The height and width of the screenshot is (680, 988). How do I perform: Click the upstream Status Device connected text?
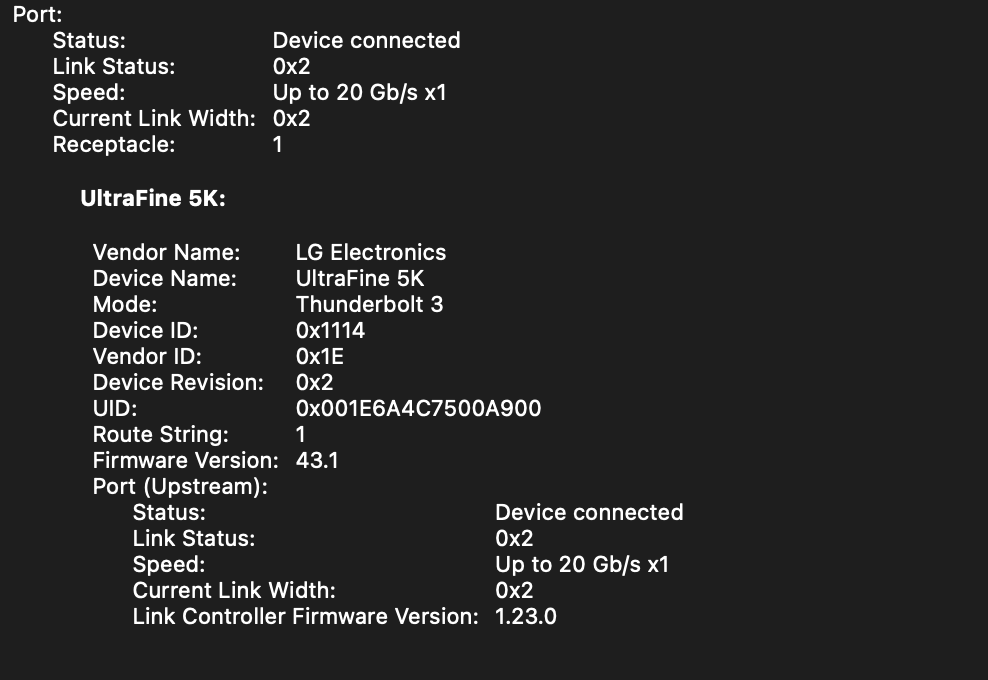click(x=589, y=512)
